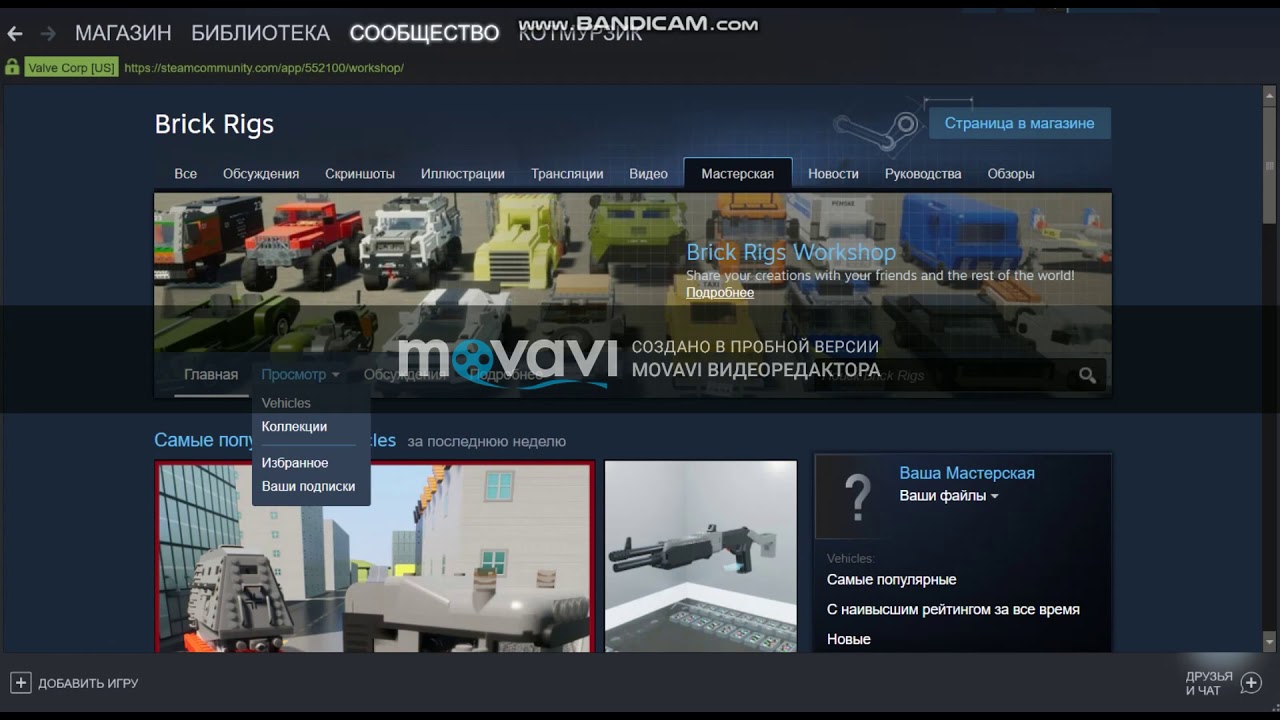Click the Valve Corp [US] certificate badge
This screenshot has height=720, width=1280.
pos(71,68)
